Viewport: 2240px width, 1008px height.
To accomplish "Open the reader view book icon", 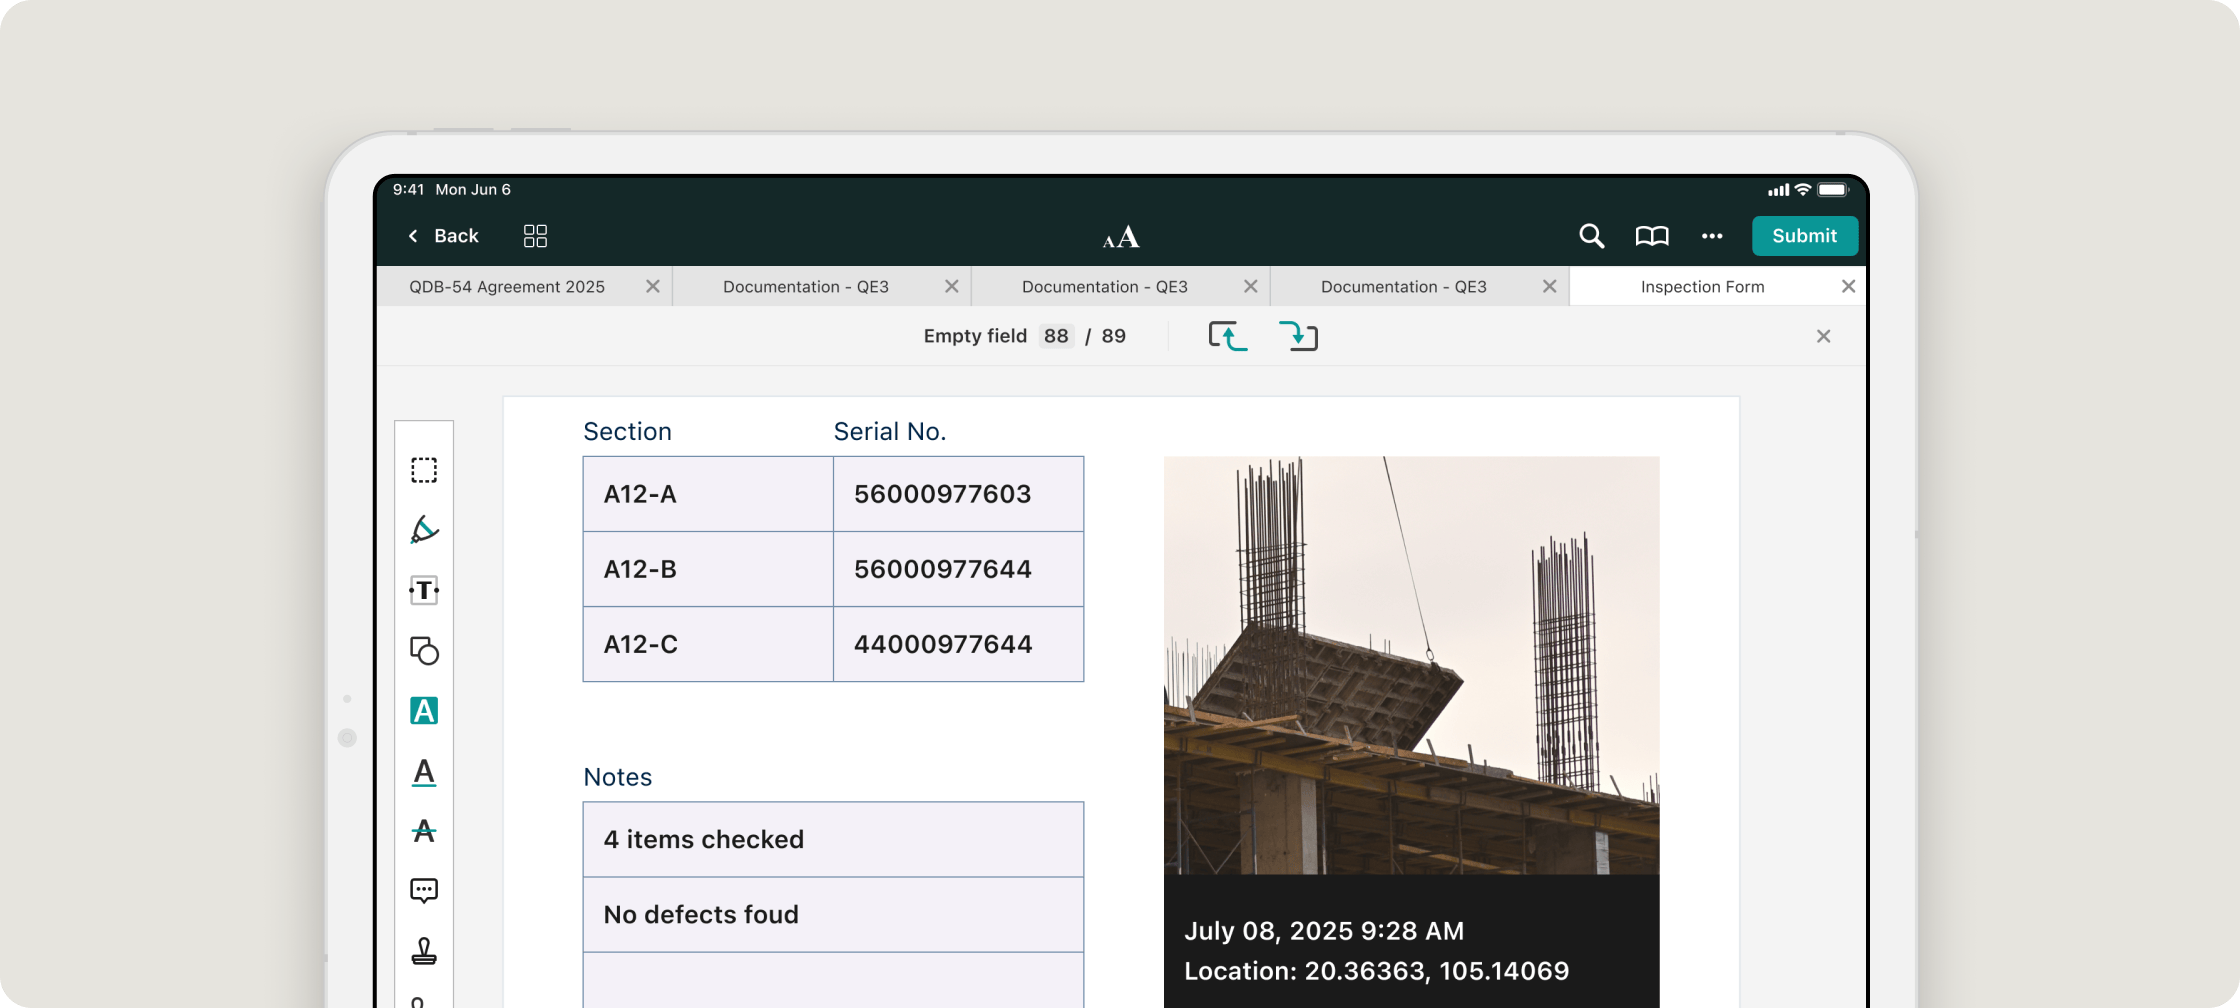I will (x=1651, y=236).
